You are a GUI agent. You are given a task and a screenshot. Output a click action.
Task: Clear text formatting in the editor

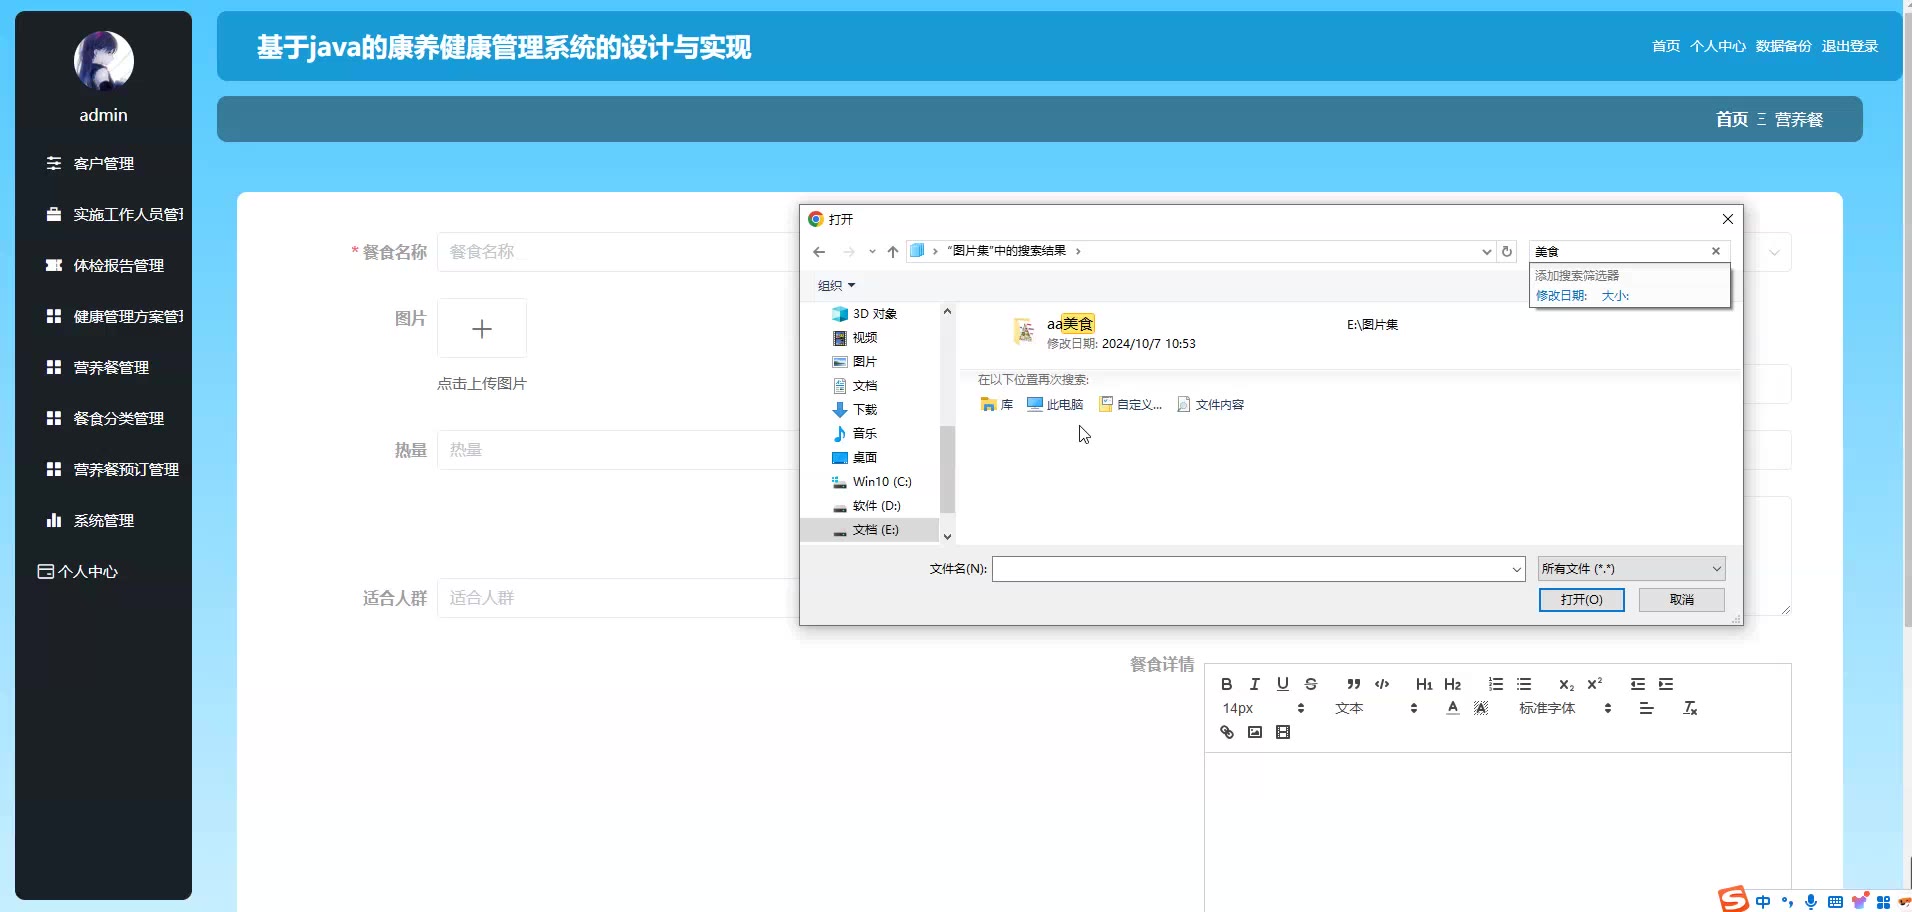(x=1690, y=708)
